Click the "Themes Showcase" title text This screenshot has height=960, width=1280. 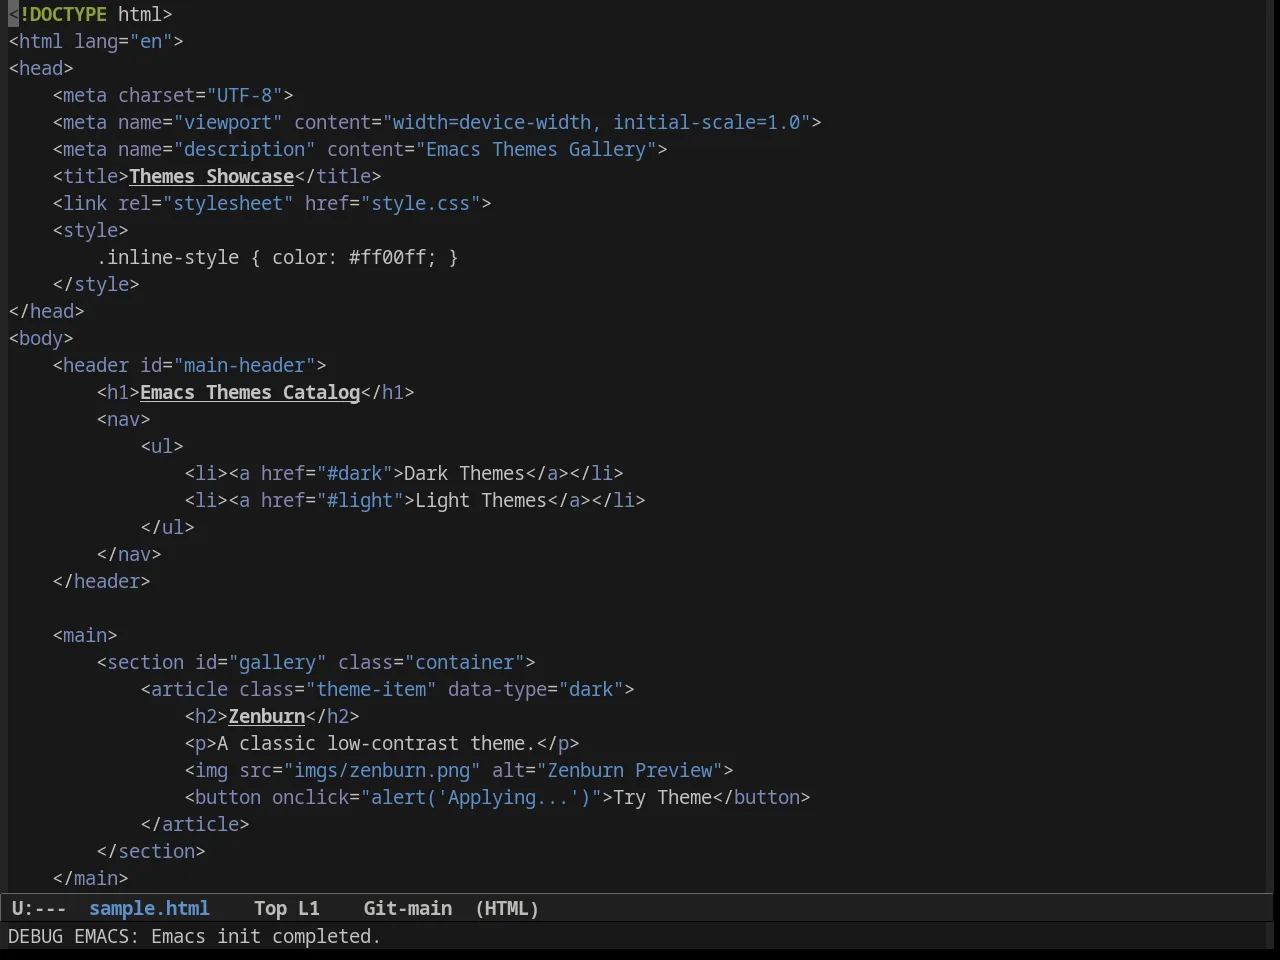pyautogui.click(x=211, y=176)
